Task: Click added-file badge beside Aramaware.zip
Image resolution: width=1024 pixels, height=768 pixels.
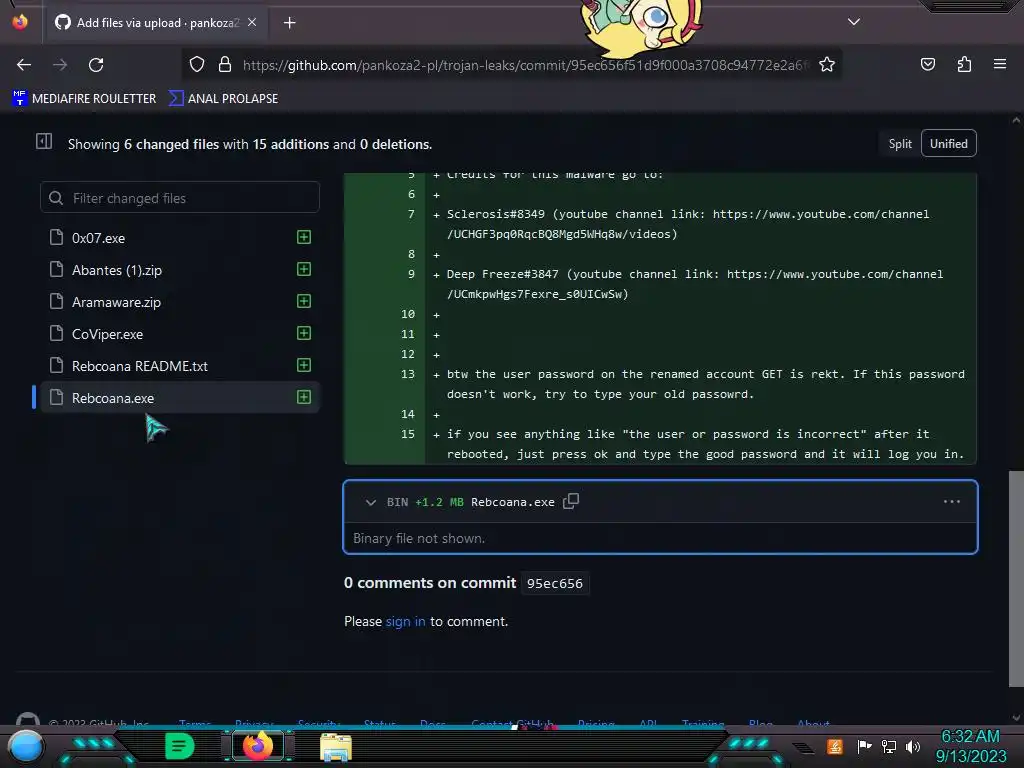Action: [304, 301]
